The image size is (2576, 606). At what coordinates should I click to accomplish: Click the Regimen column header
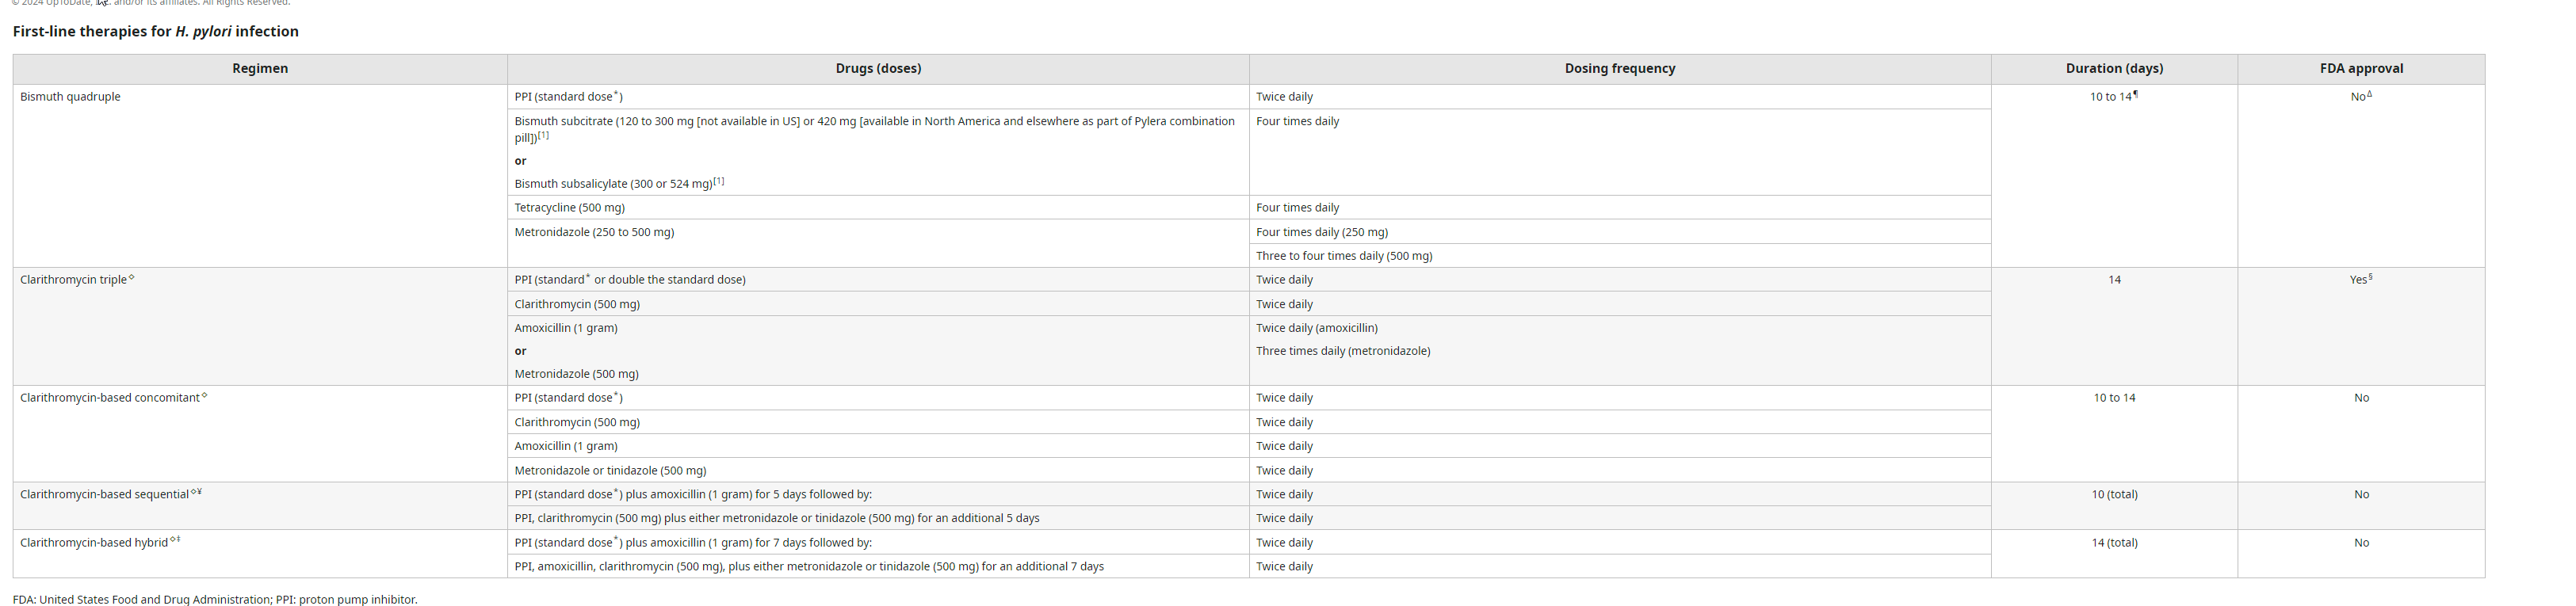[260, 69]
